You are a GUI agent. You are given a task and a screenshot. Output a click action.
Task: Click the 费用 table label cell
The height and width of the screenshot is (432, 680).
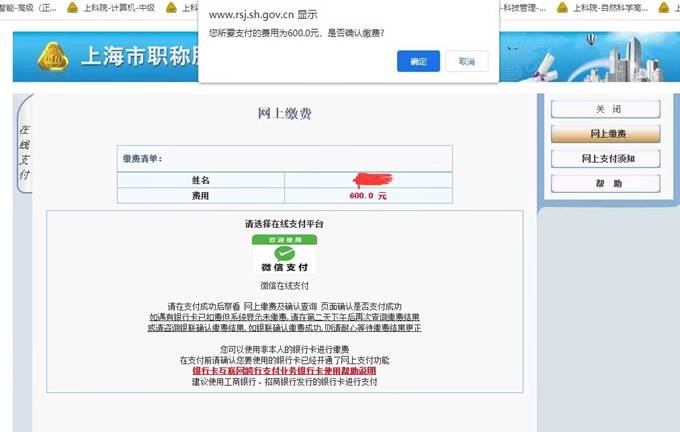pyautogui.click(x=201, y=196)
